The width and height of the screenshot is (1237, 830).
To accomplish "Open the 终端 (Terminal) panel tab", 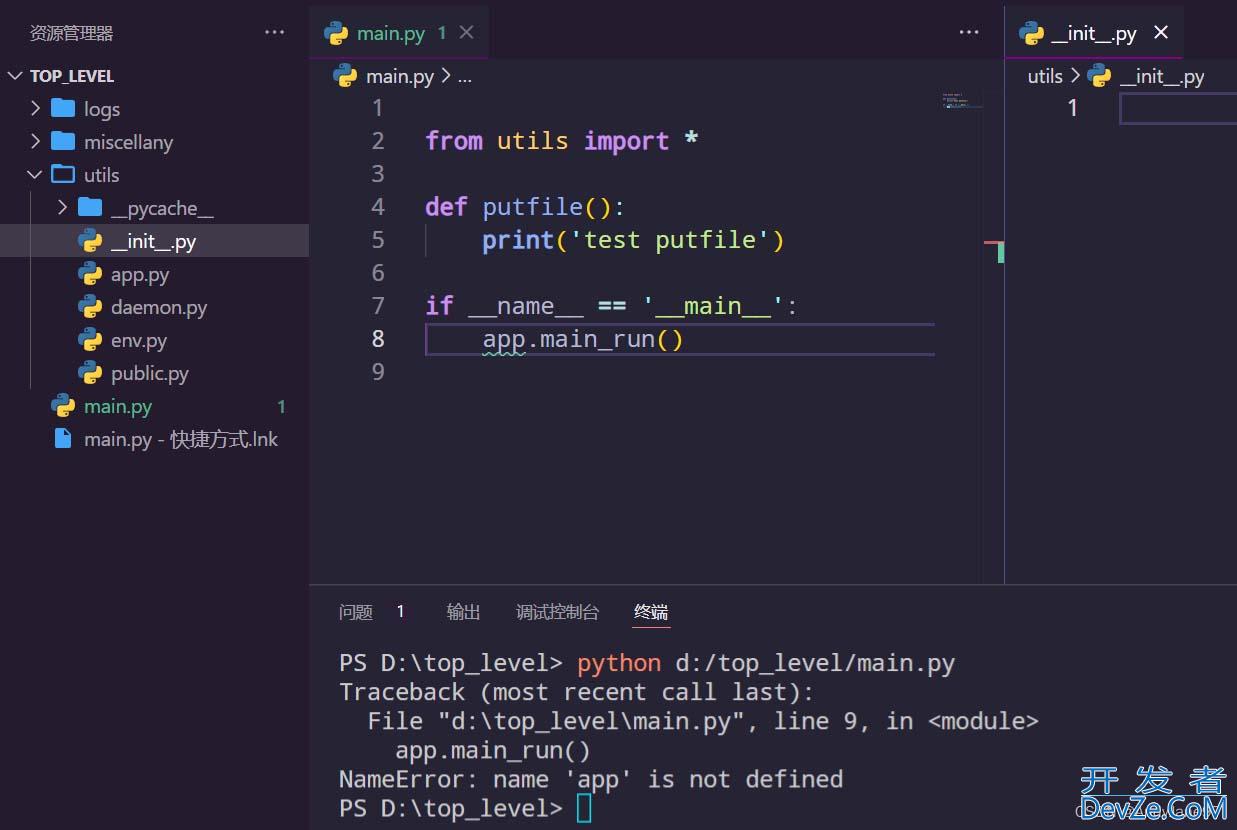I will (650, 612).
